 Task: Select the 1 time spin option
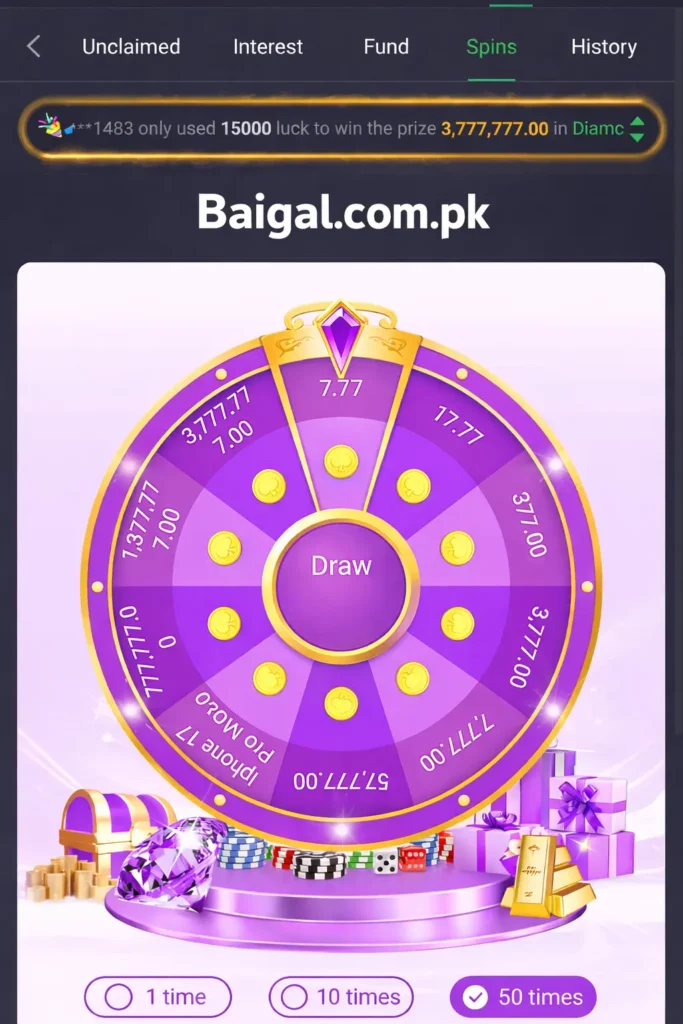pos(157,997)
